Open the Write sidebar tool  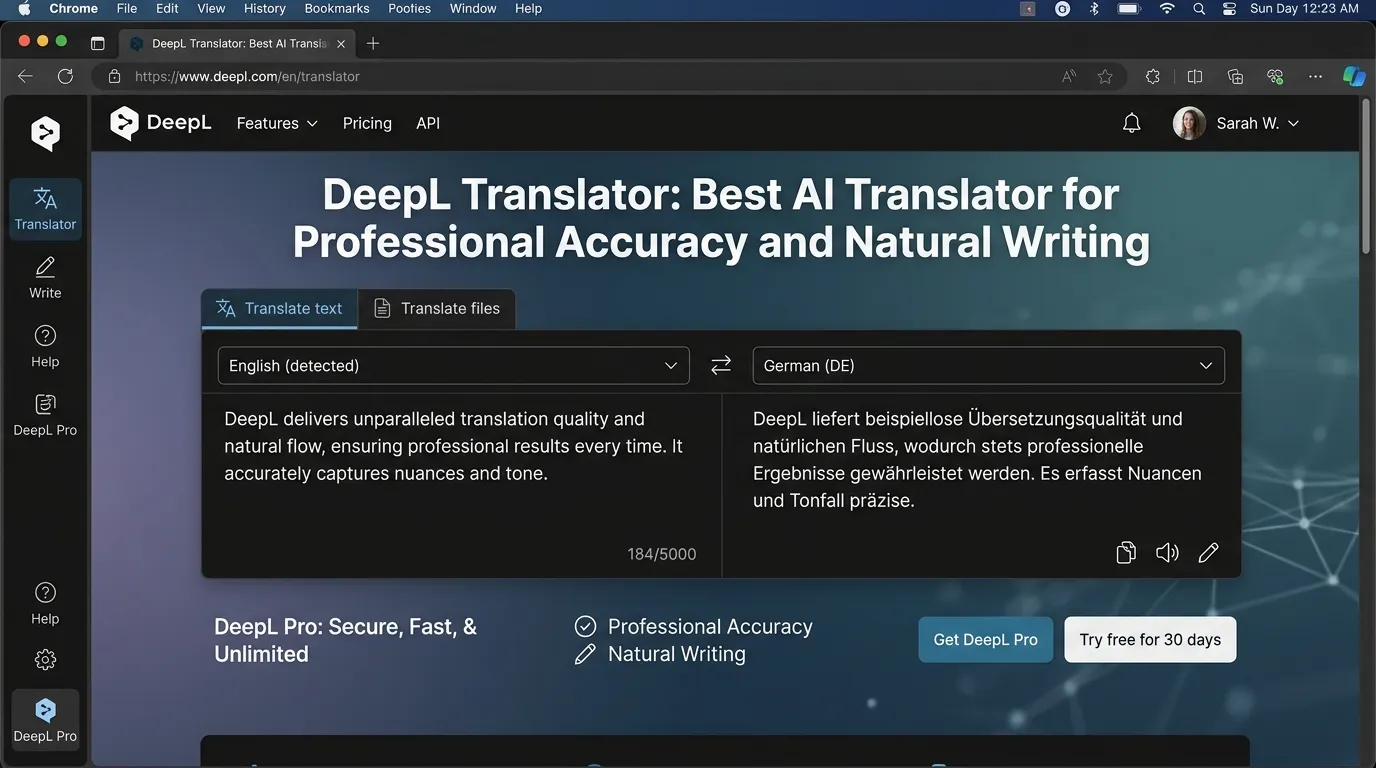coord(45,278)
